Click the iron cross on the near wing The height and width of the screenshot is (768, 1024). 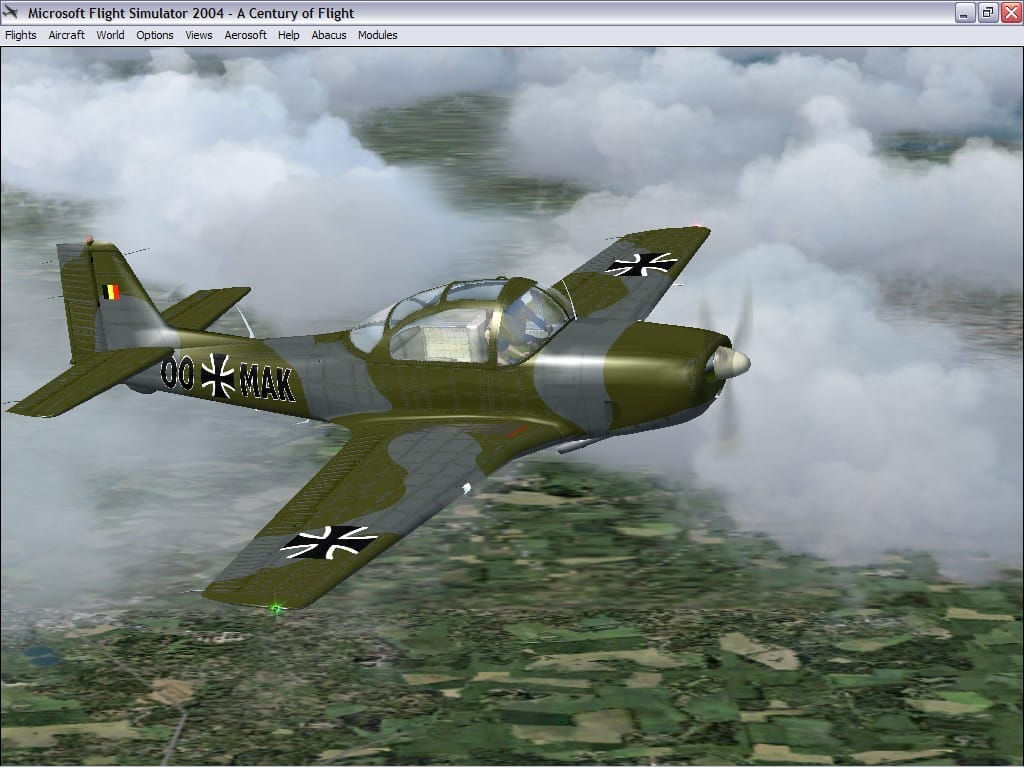(x=329, y=542)
